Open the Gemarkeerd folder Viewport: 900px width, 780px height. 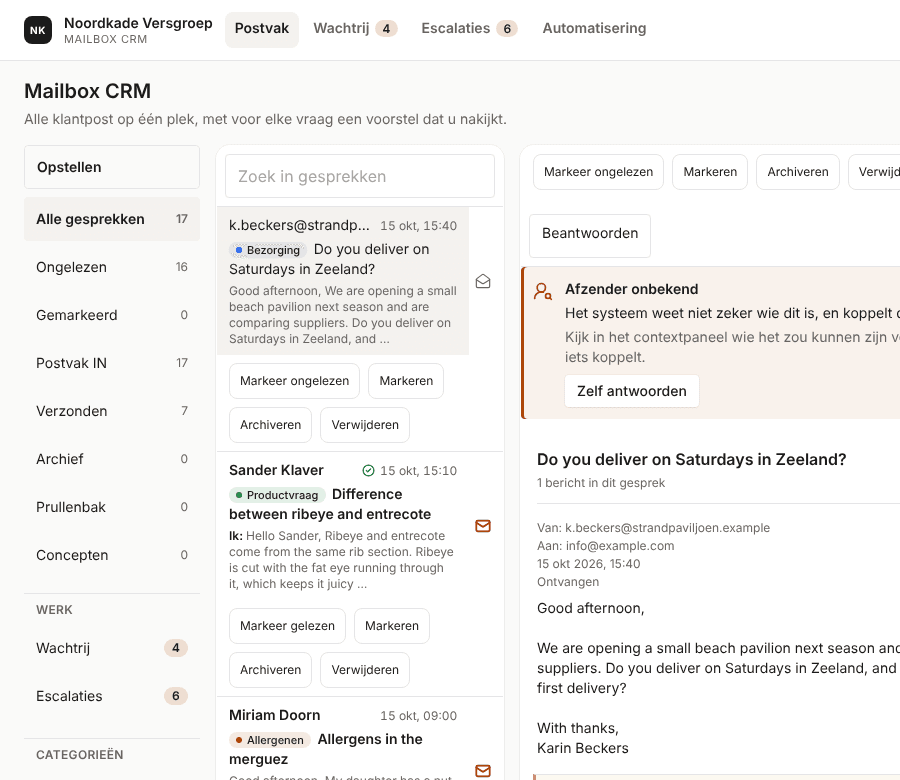coord(112,315)
